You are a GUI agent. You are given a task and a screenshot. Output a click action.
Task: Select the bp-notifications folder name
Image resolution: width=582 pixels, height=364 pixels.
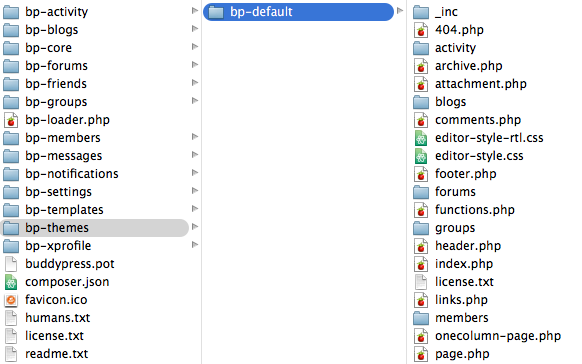[x=72, y=174]
